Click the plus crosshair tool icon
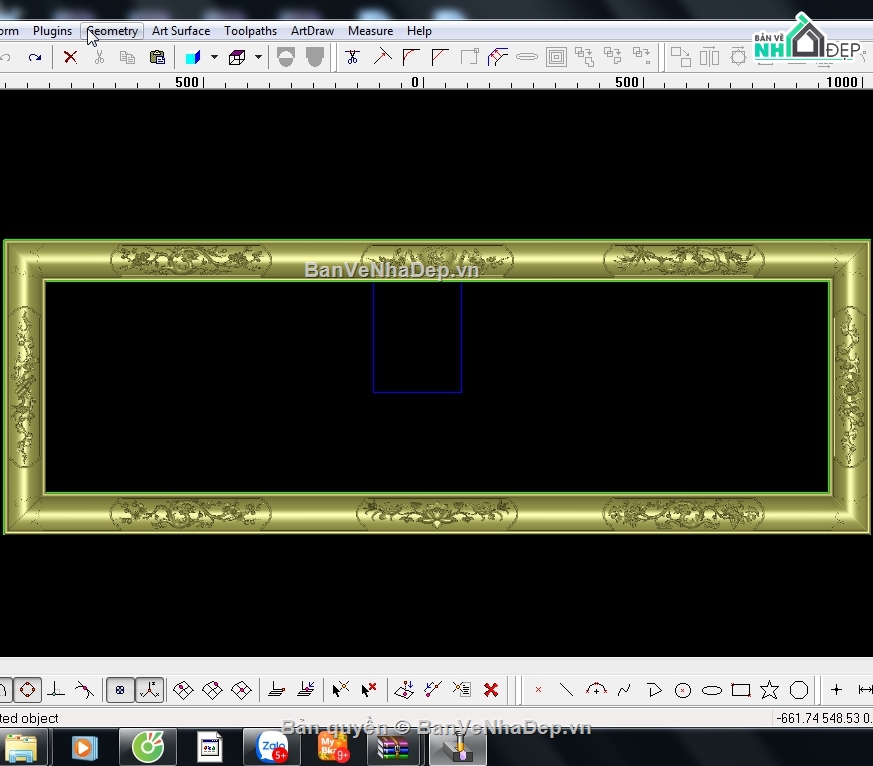 click(x=836, y=690)
